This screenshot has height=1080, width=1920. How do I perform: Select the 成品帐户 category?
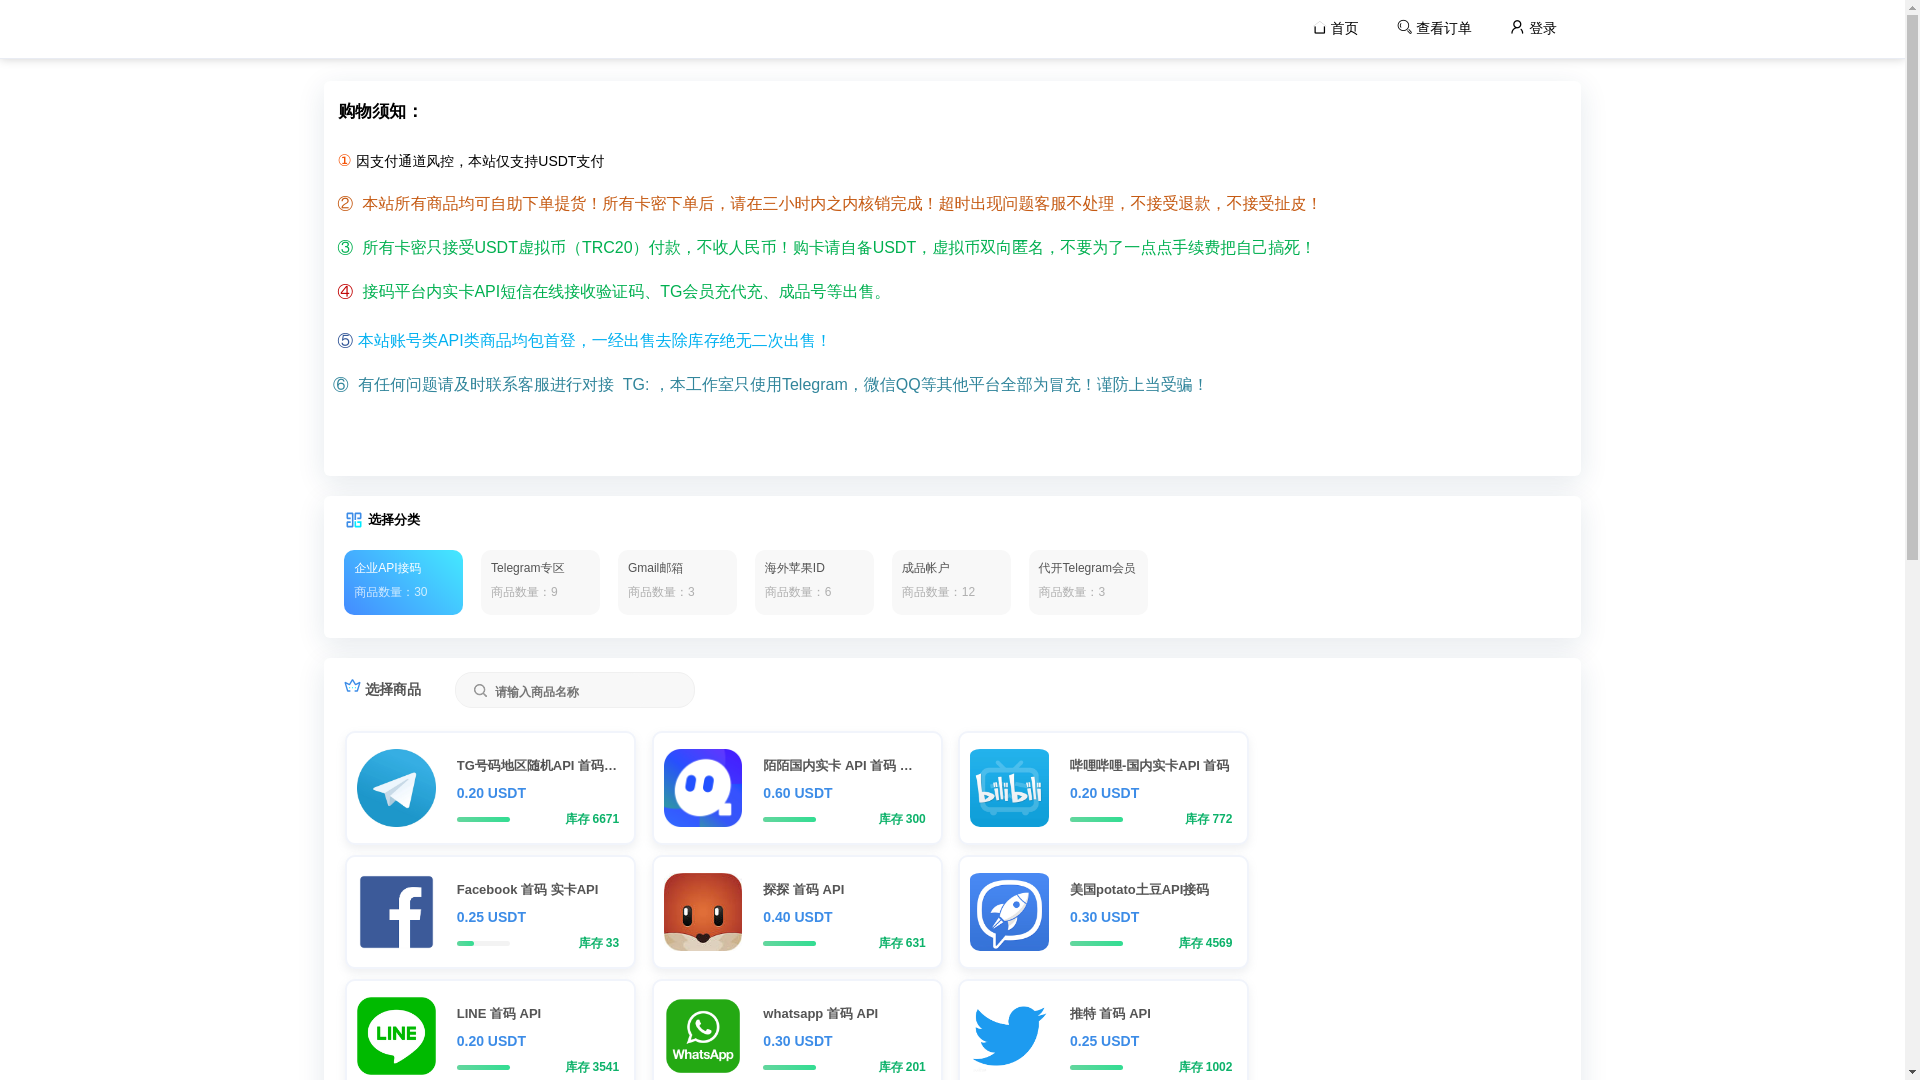[951, 582]
